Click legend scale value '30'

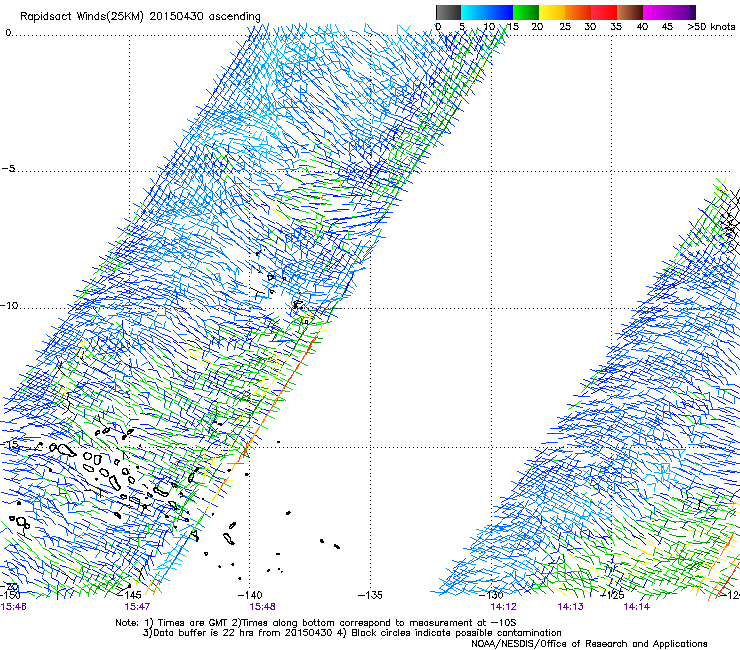tap(590, 27)
